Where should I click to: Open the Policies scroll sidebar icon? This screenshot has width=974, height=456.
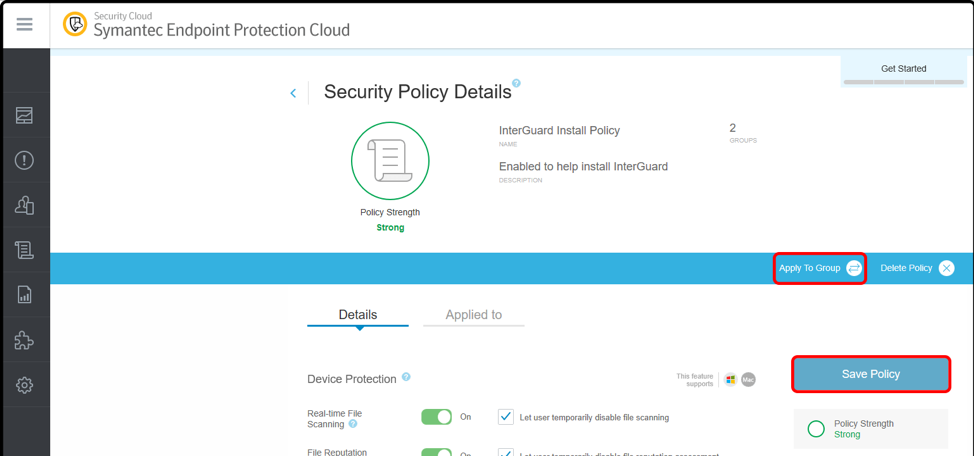(x=24, y=250)
